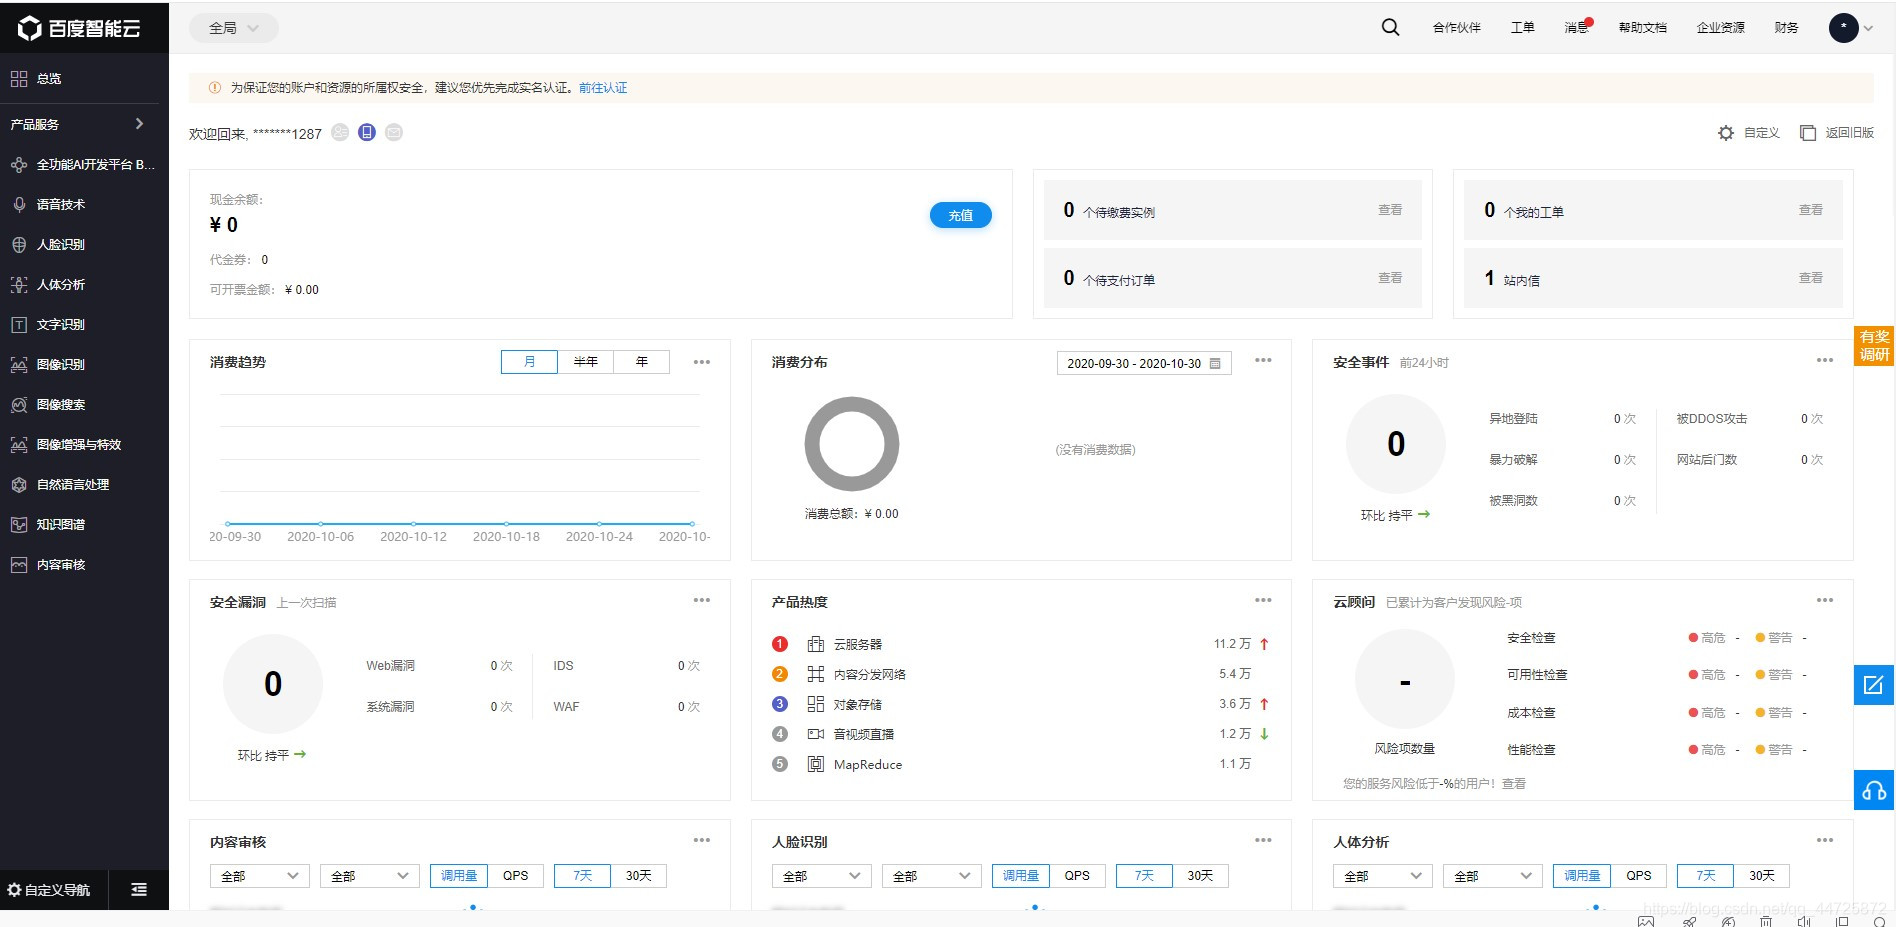
Task: Select 月 in consumption trend
Action: [529, 361]
